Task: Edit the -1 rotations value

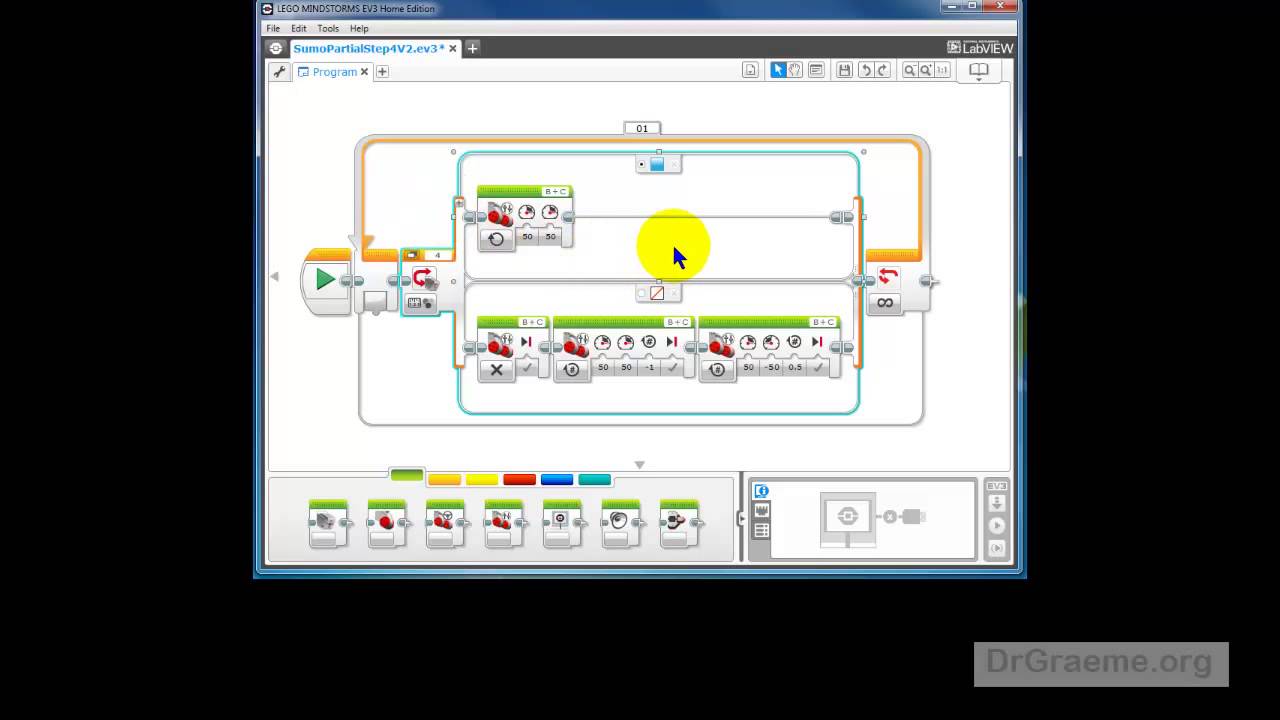Action: 649,367
